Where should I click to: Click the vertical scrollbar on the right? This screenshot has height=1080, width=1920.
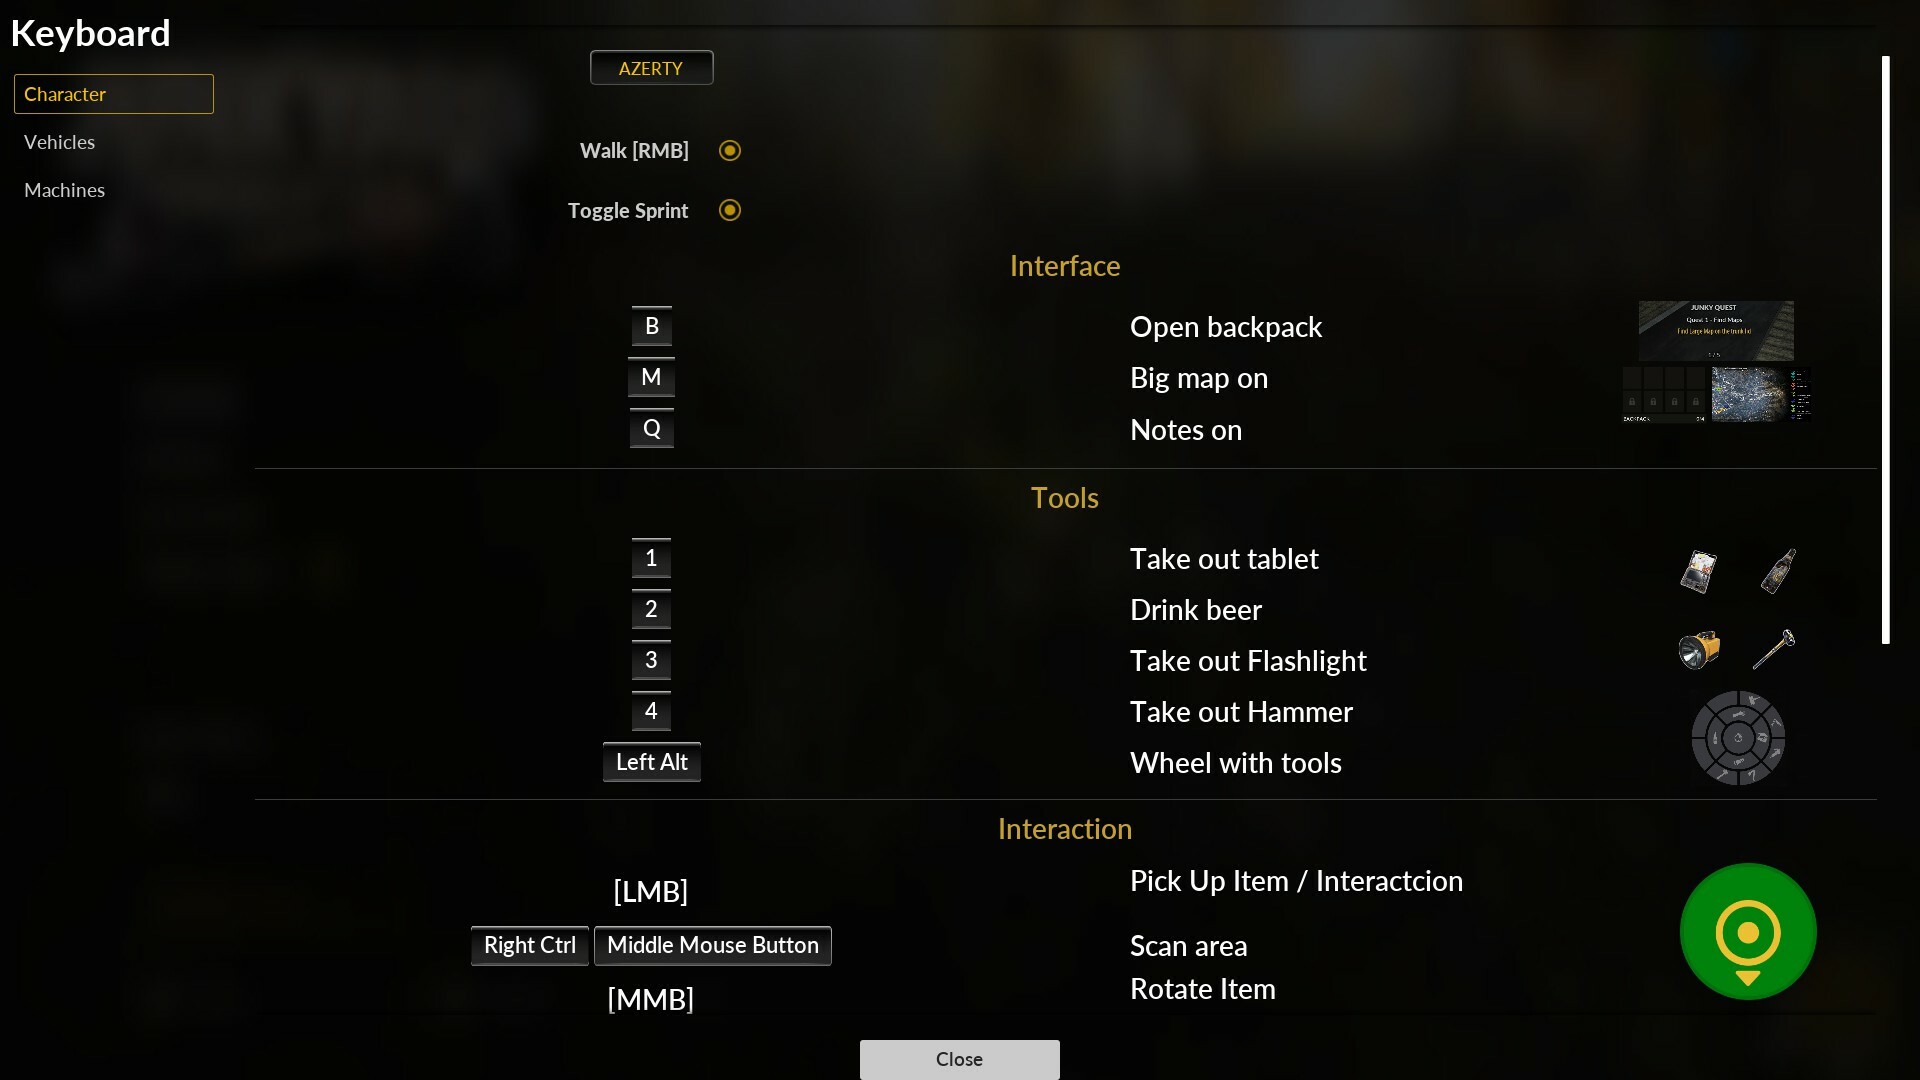[x=1885, y=350]
